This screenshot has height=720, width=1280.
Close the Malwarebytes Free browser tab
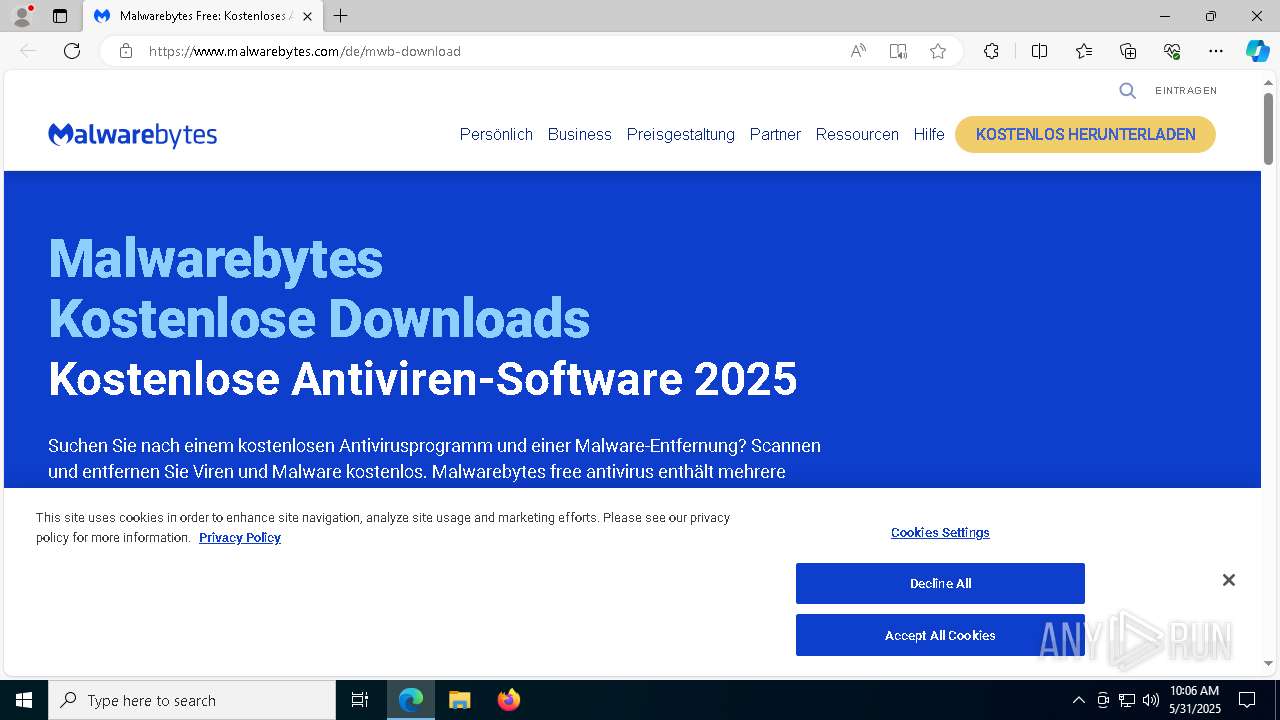click(x=307, y=16)
